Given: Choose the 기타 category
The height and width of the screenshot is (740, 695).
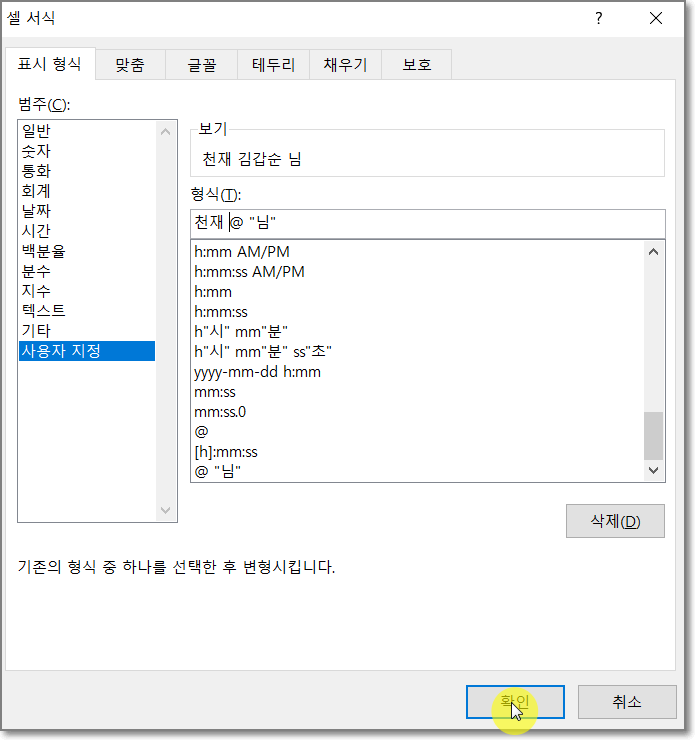Looking at the screenshot, I should pos(87,331).
